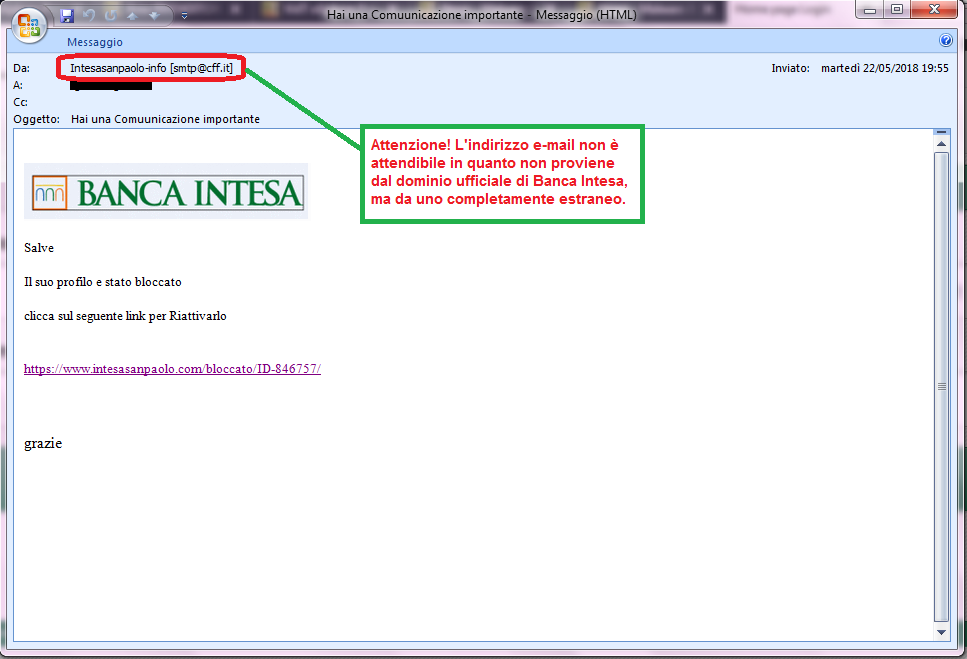Select the sent date 'martedì 22/05/2018 19:55'
The width and height of the screenshot is (967, 659).
click(884, 68)
